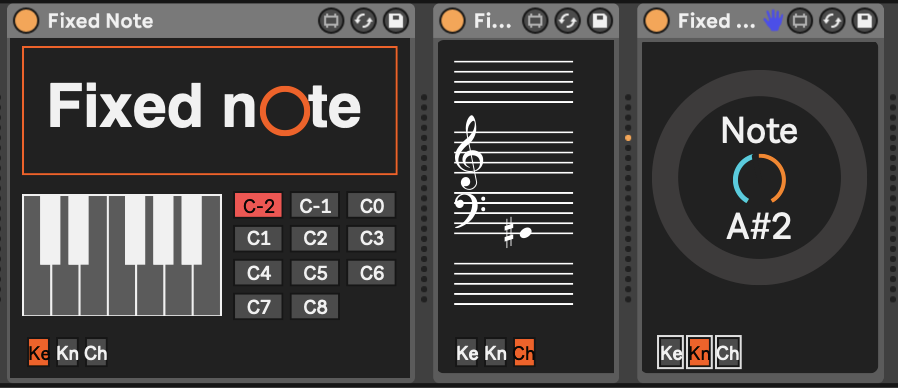Select octave C8

[315, 307]
